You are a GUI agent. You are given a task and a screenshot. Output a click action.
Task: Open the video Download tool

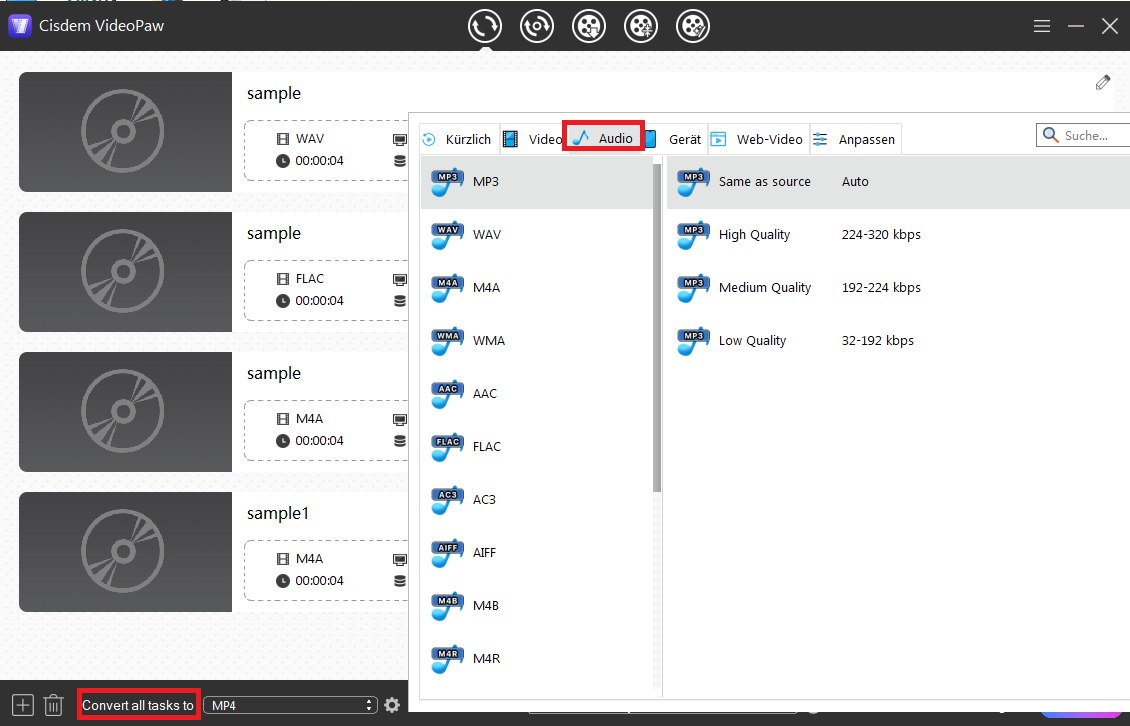589,25
